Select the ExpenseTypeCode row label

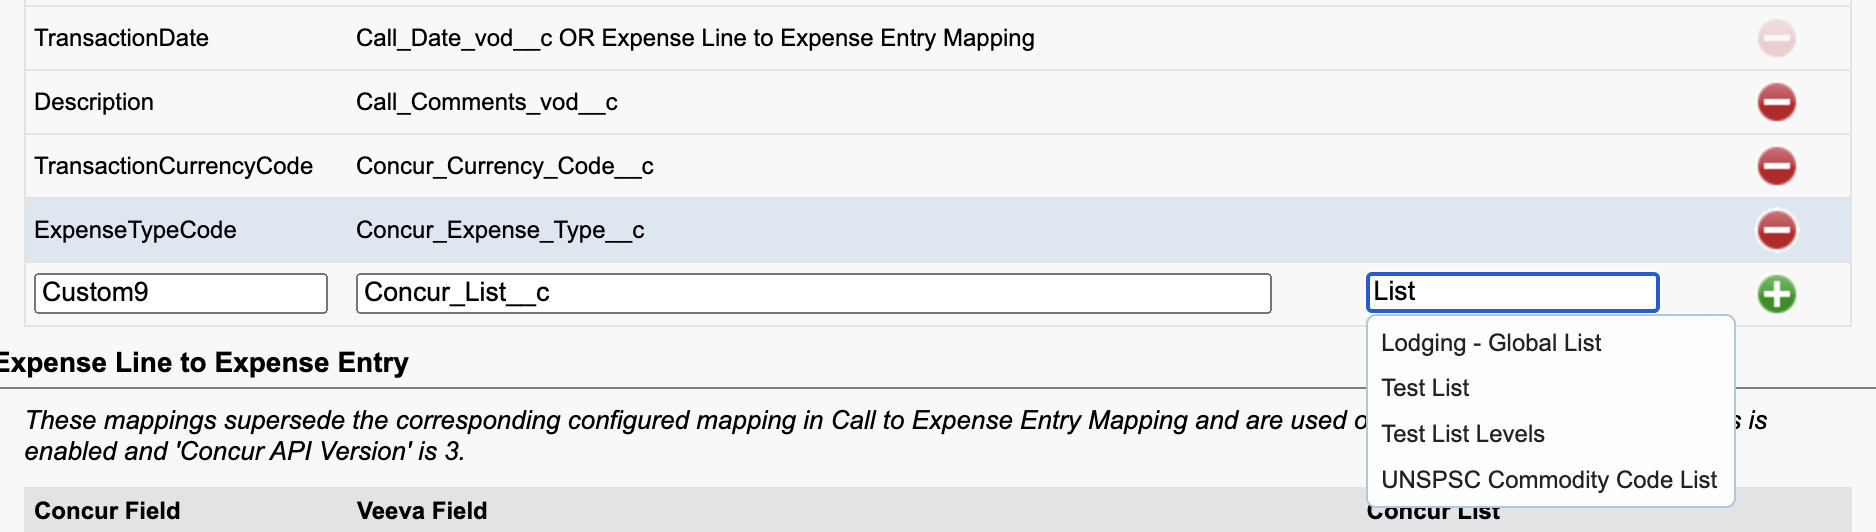pyautogui.click(x=135, y=230)
